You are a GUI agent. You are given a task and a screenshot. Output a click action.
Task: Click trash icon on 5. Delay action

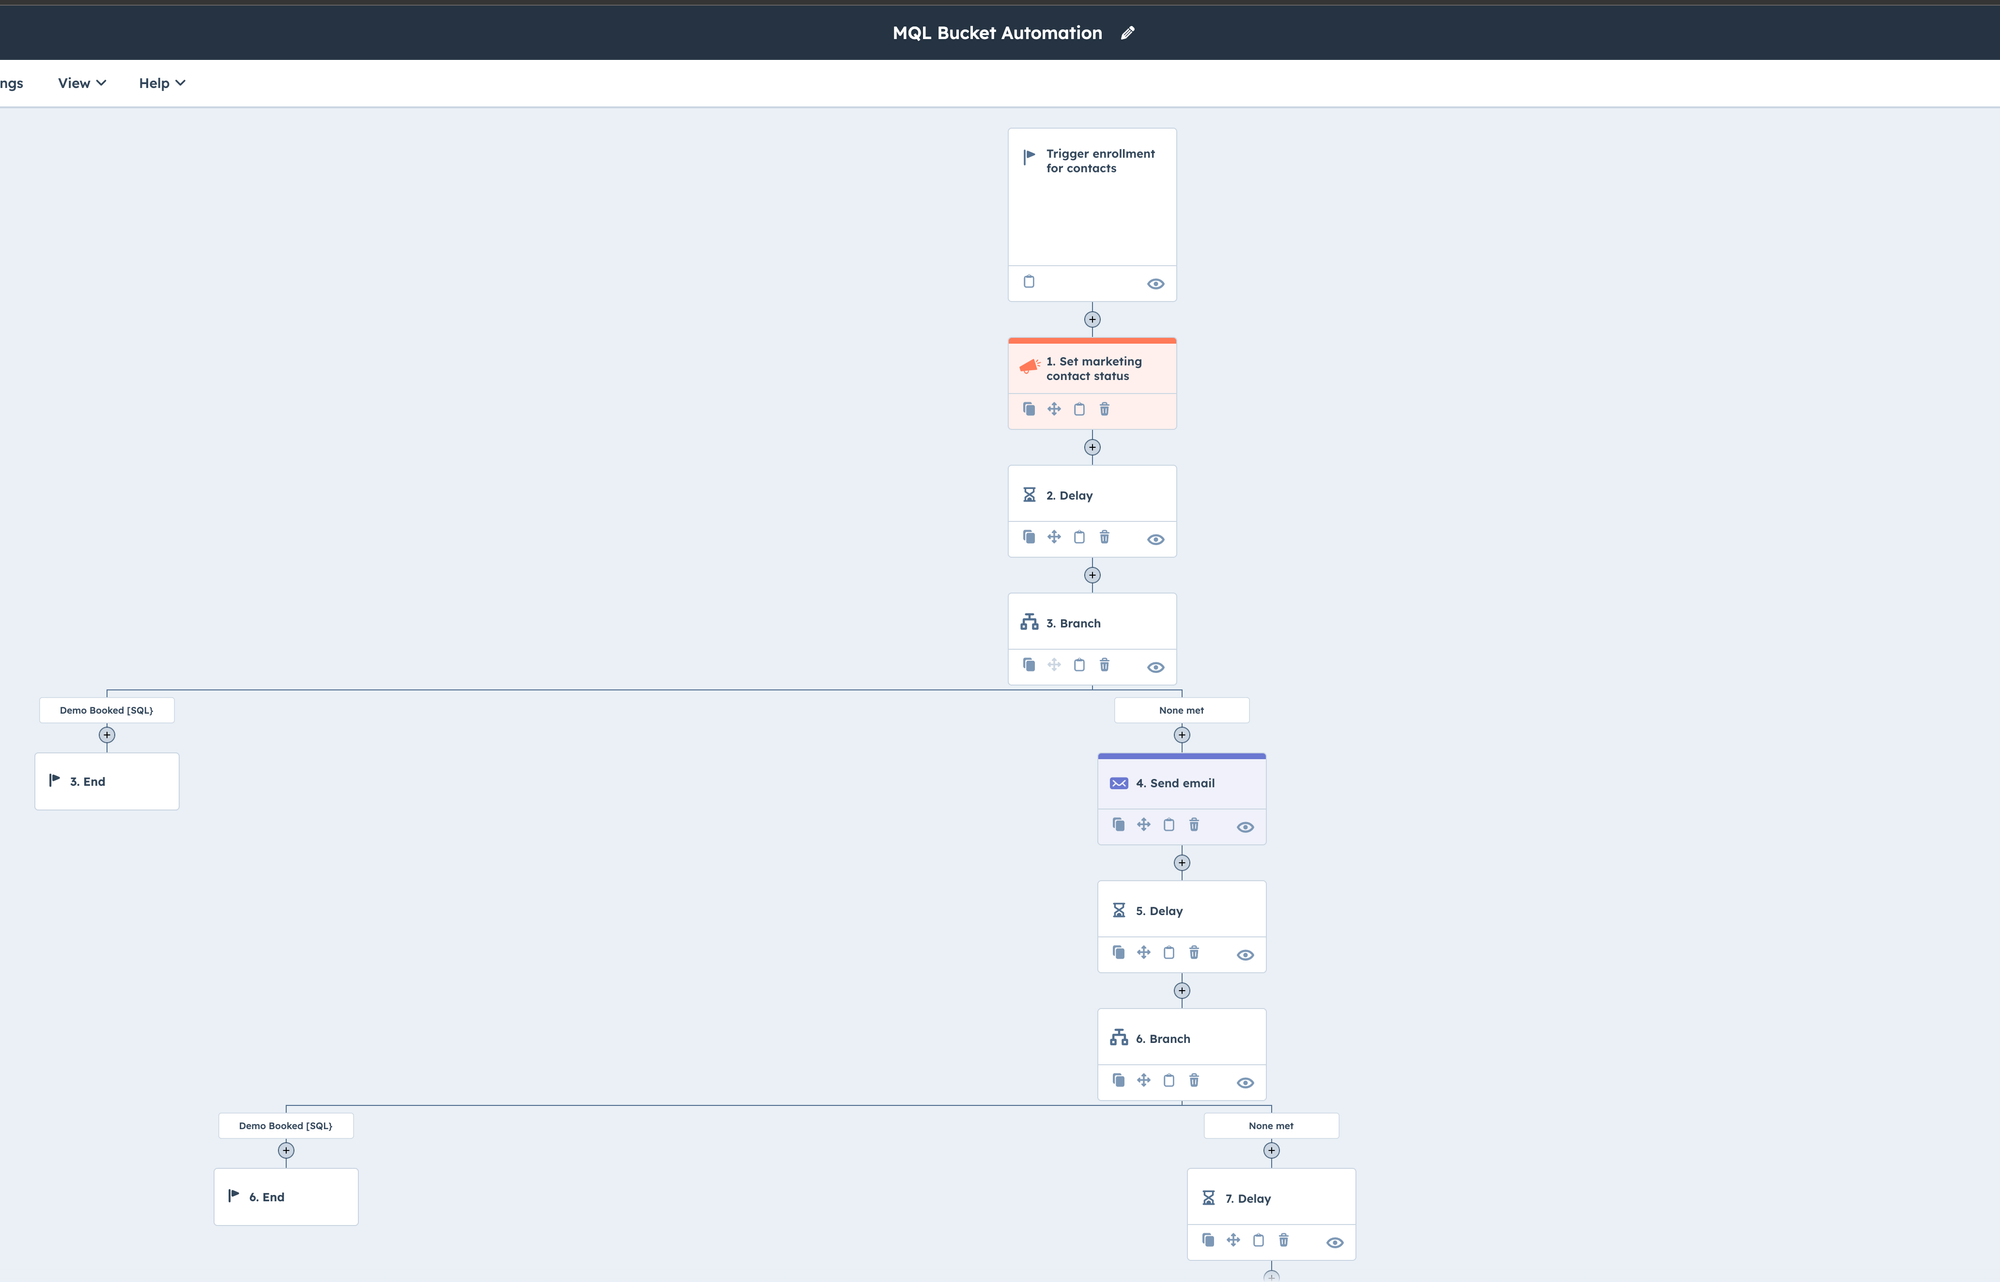click(1194, 953)
